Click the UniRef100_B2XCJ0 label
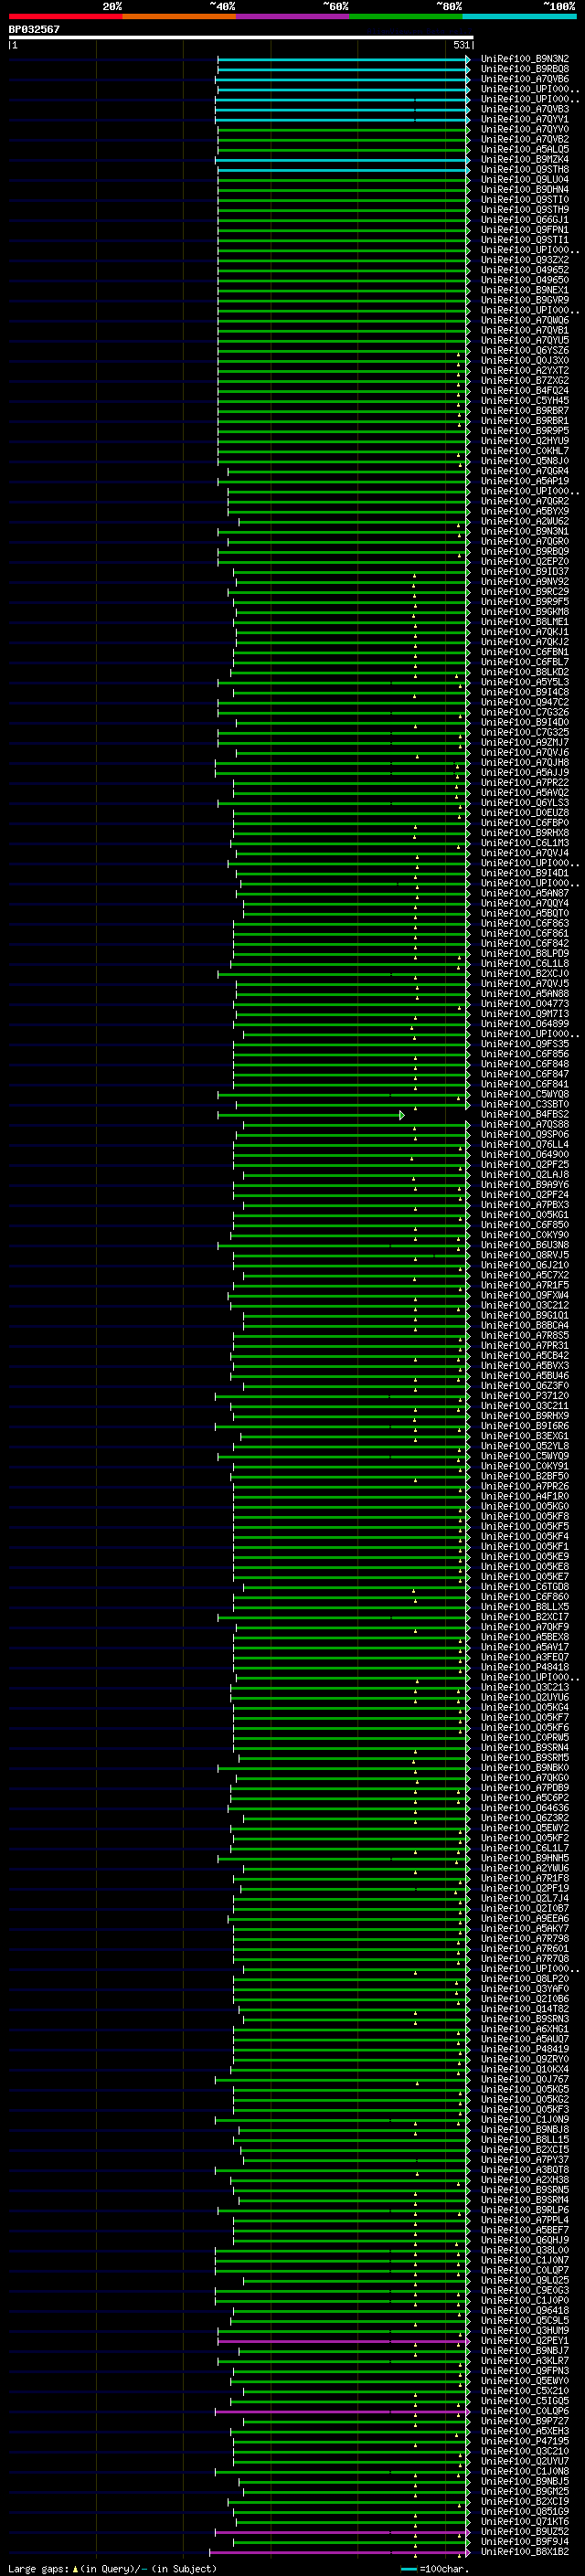Viewport: 585px width, 2576px height. 525,974
